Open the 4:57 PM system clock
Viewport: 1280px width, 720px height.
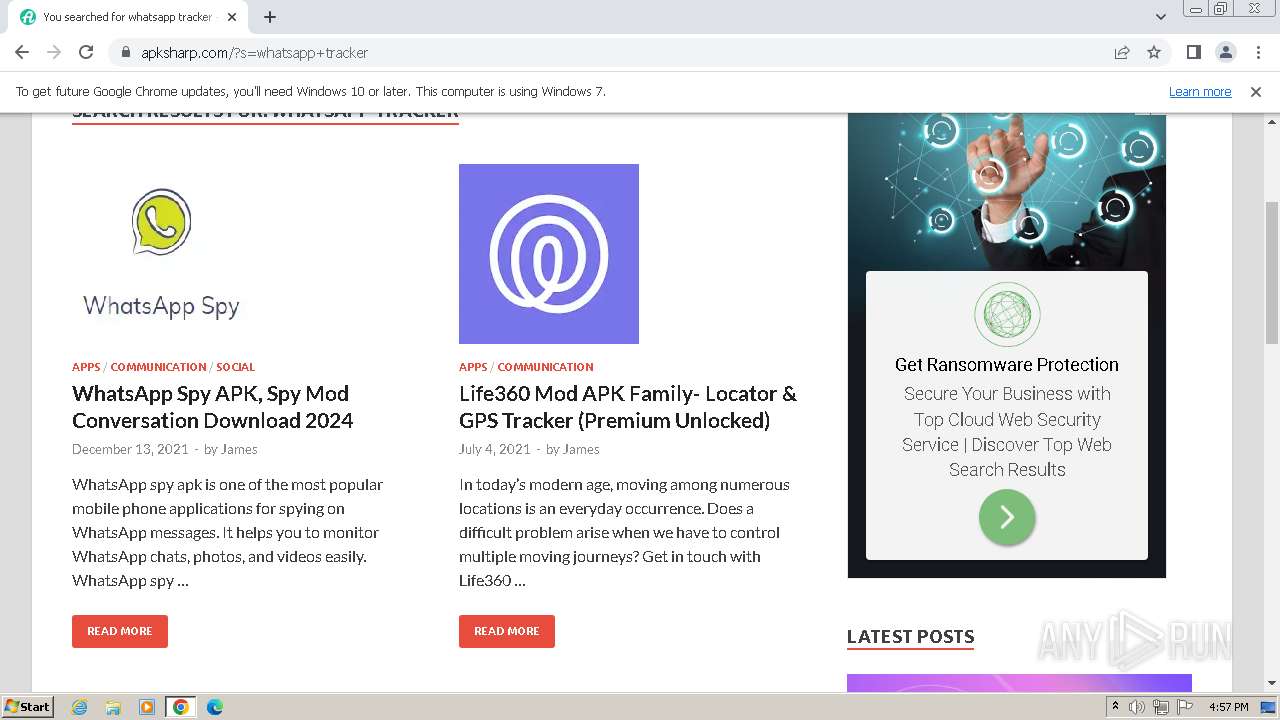[1228, 707]
